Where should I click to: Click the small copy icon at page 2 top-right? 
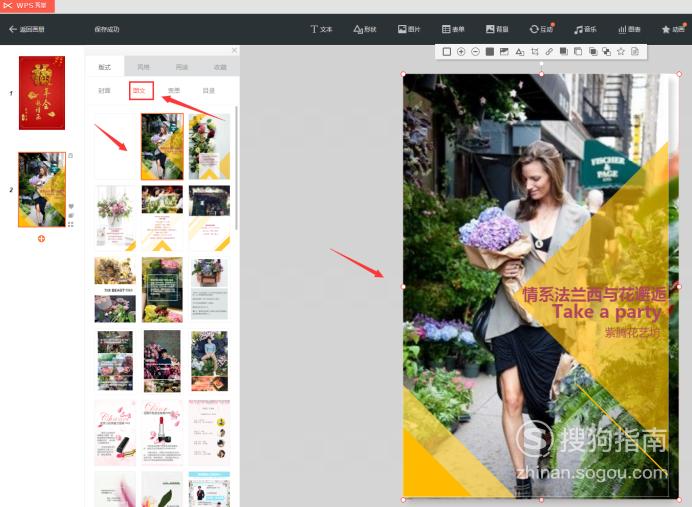point(71,155)
